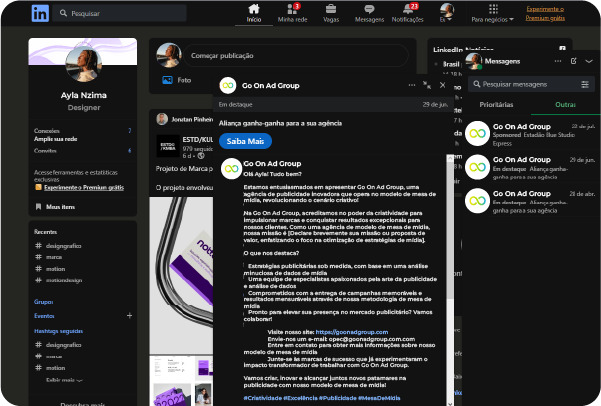Click the LinkedIn logo icon
Image resolution: width=601 pixels, height=406 pixels.
click(x=41, y=13)
